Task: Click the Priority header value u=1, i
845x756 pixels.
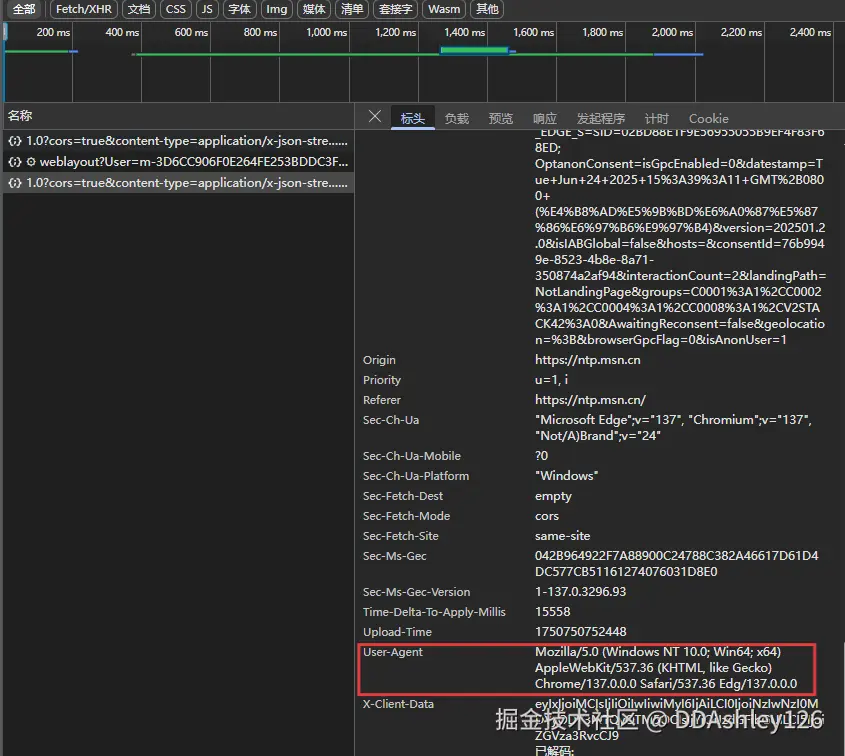Action: click(551, 380)
